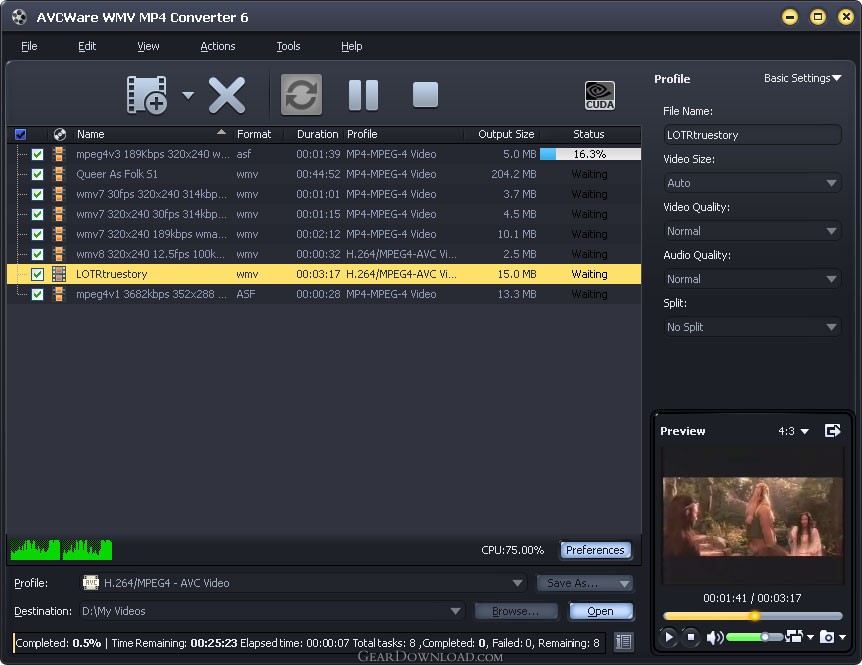Image resolution: width=862 pixels, height=665 pixels.
Task: Open the H.264/MPEG4 - AVC Video profile dropdown
Action: pyautogui.click(x=517, y=583)
